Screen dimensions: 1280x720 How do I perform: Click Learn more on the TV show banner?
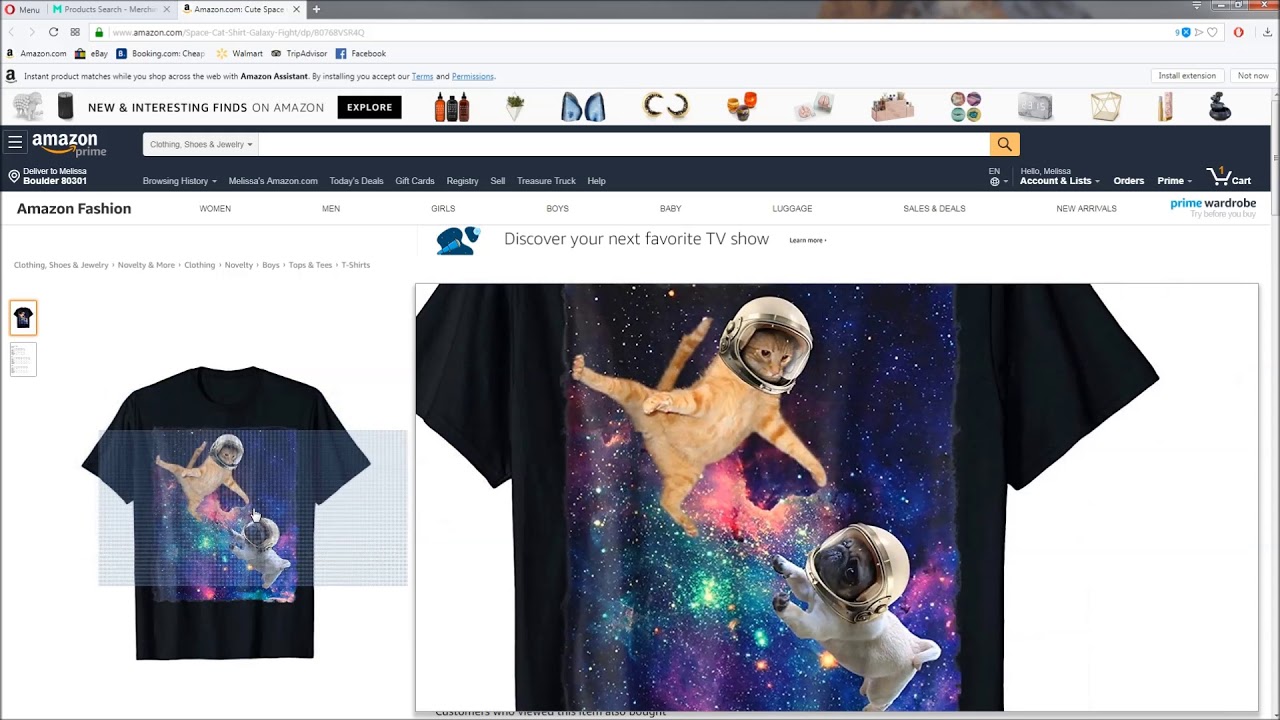click(x=807, y=240)
